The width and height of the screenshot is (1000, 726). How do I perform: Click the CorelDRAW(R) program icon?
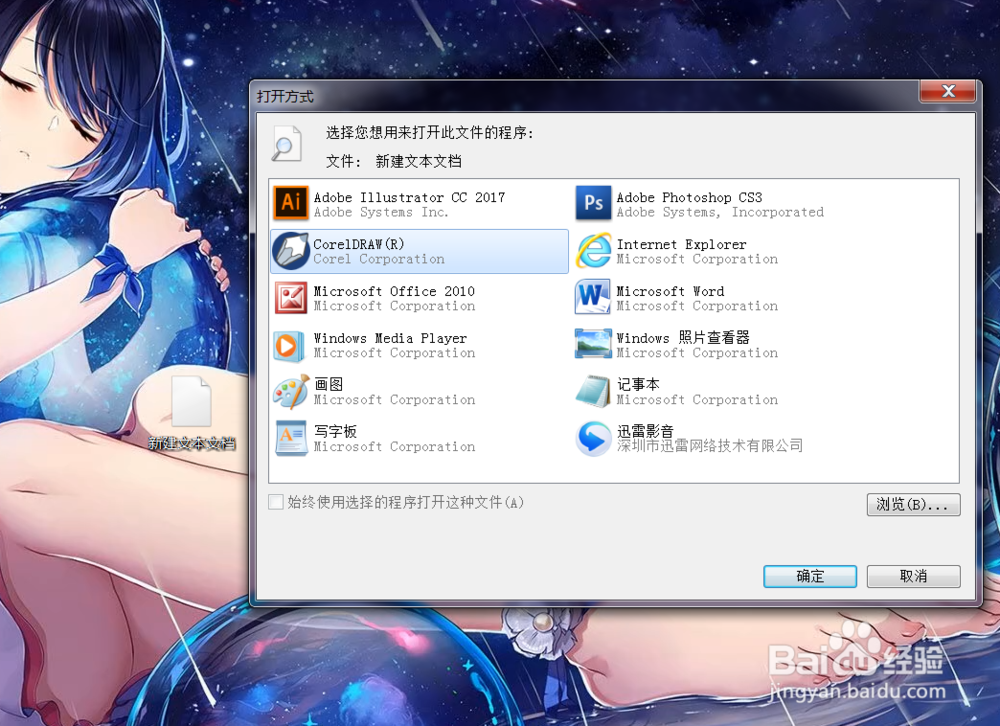click(x=291, y=251)
